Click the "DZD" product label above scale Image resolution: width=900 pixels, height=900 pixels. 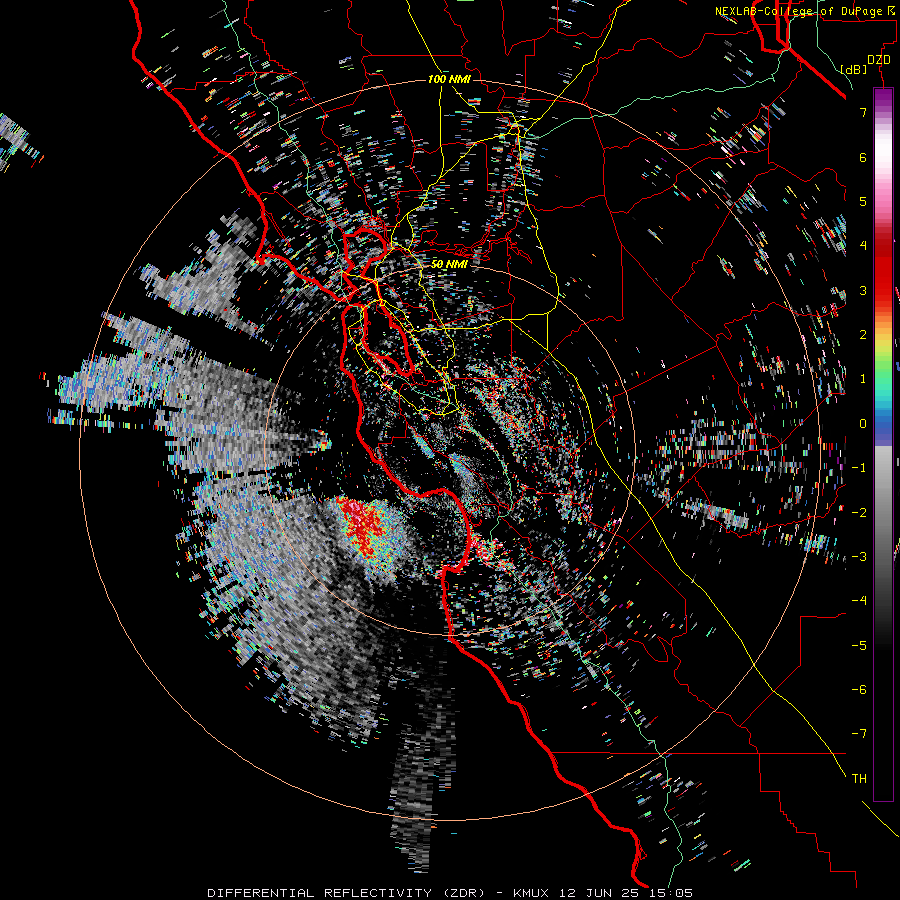[879, 60]
